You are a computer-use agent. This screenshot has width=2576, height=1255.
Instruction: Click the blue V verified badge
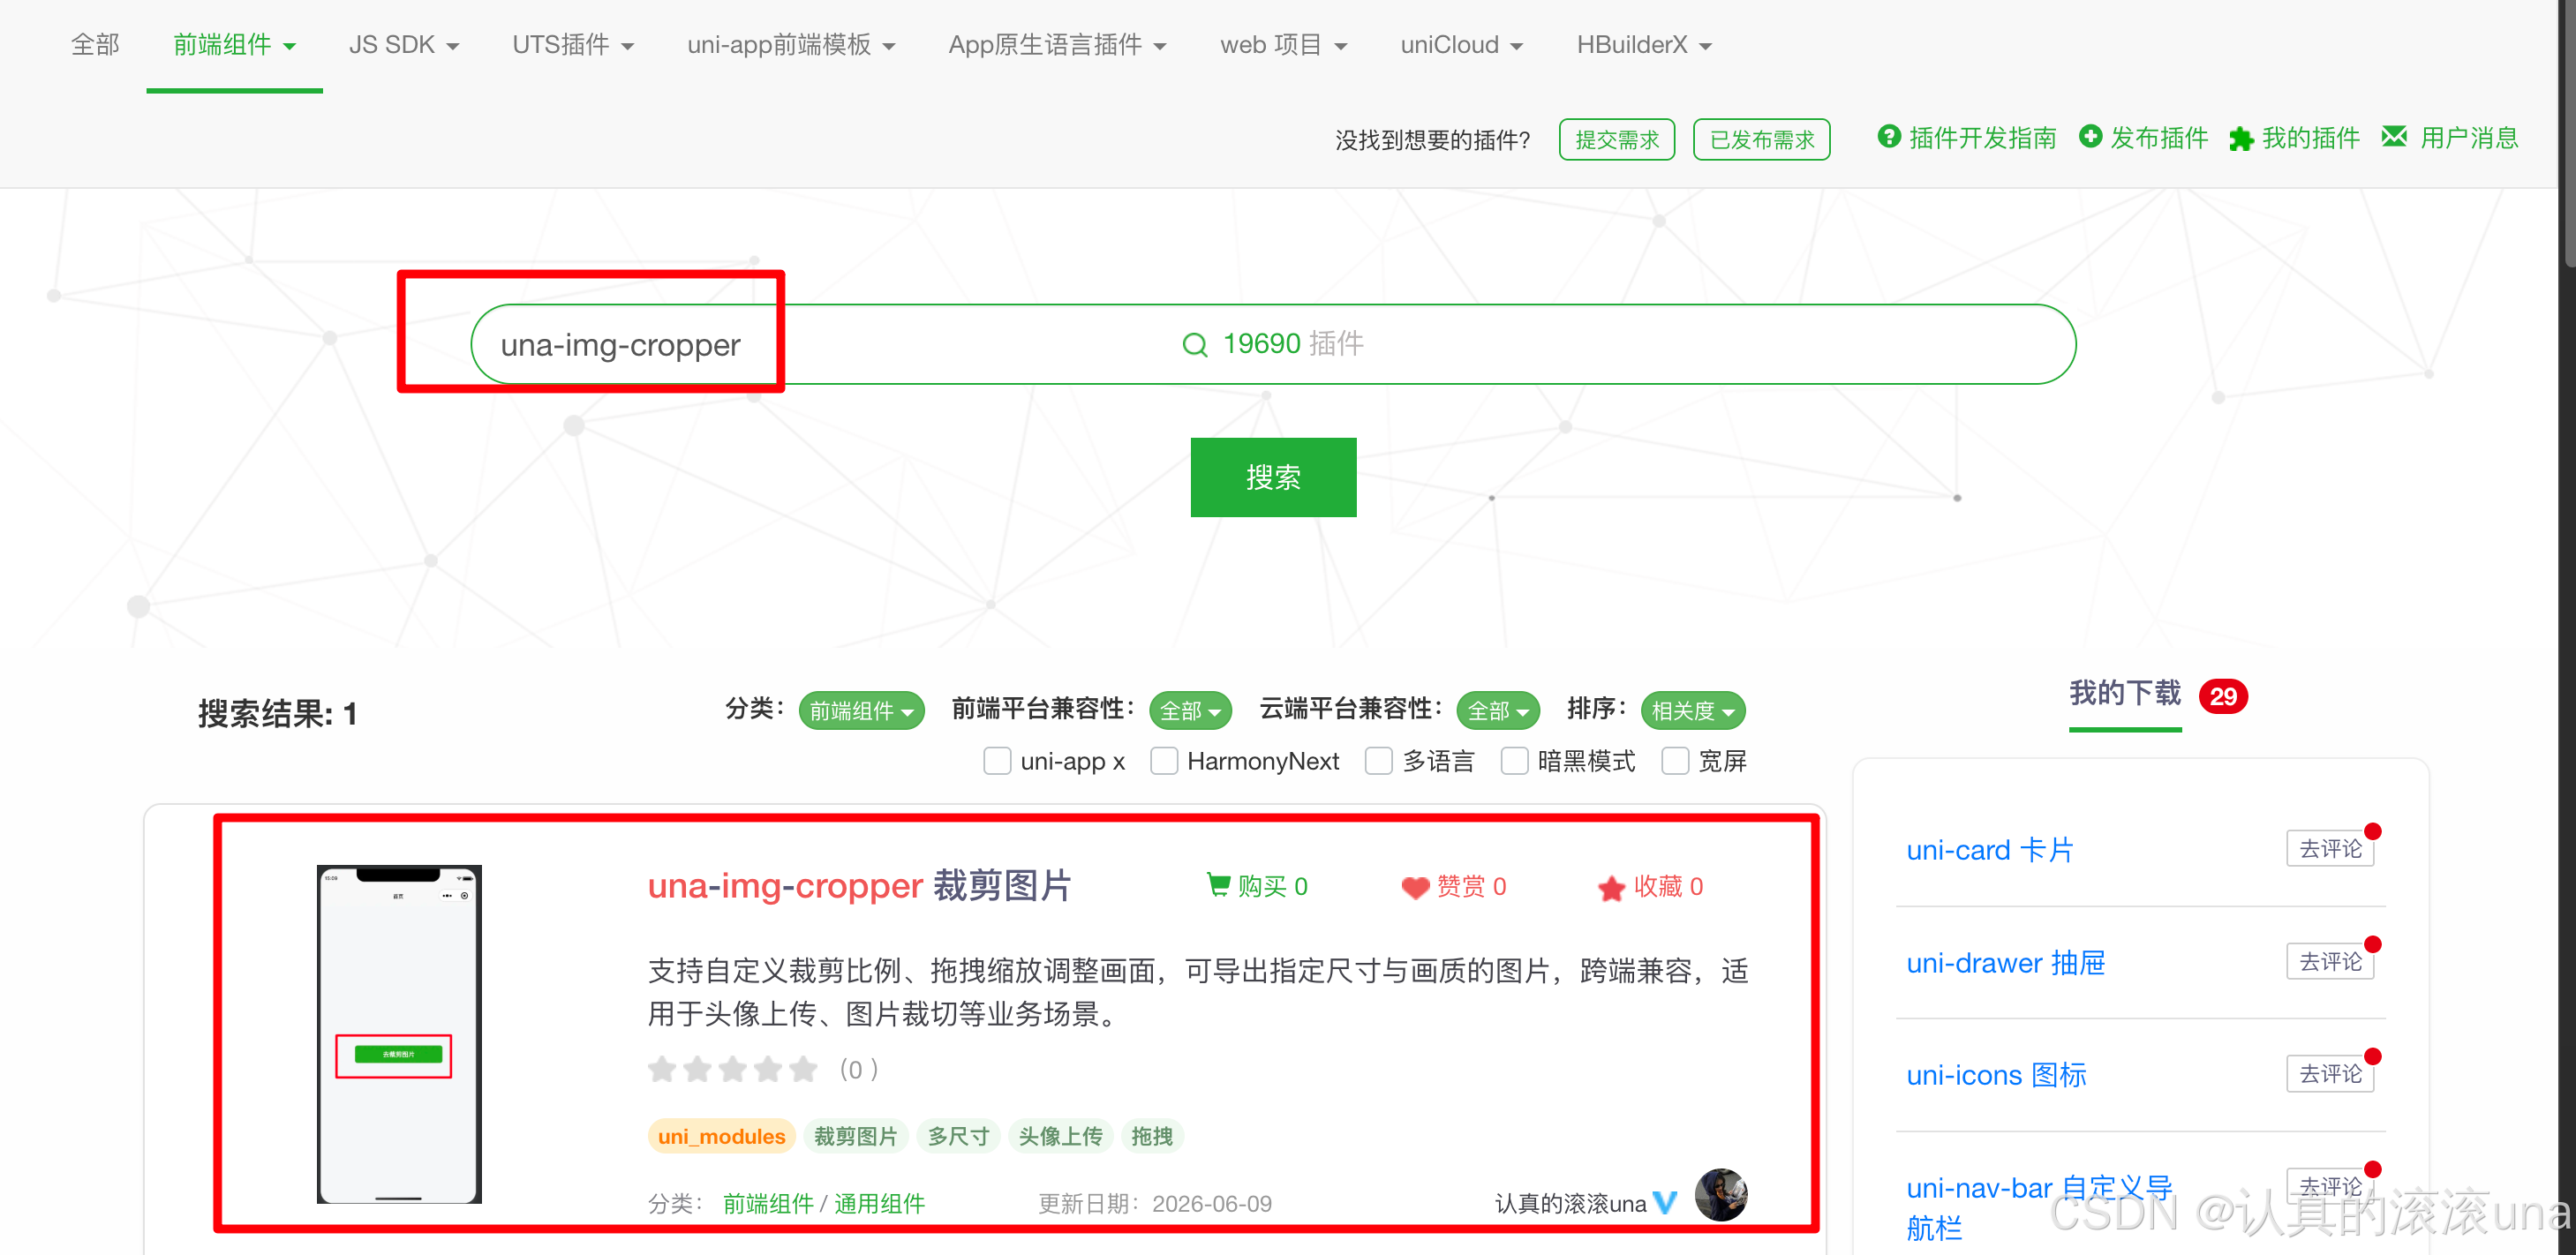click(1665, 1202)
